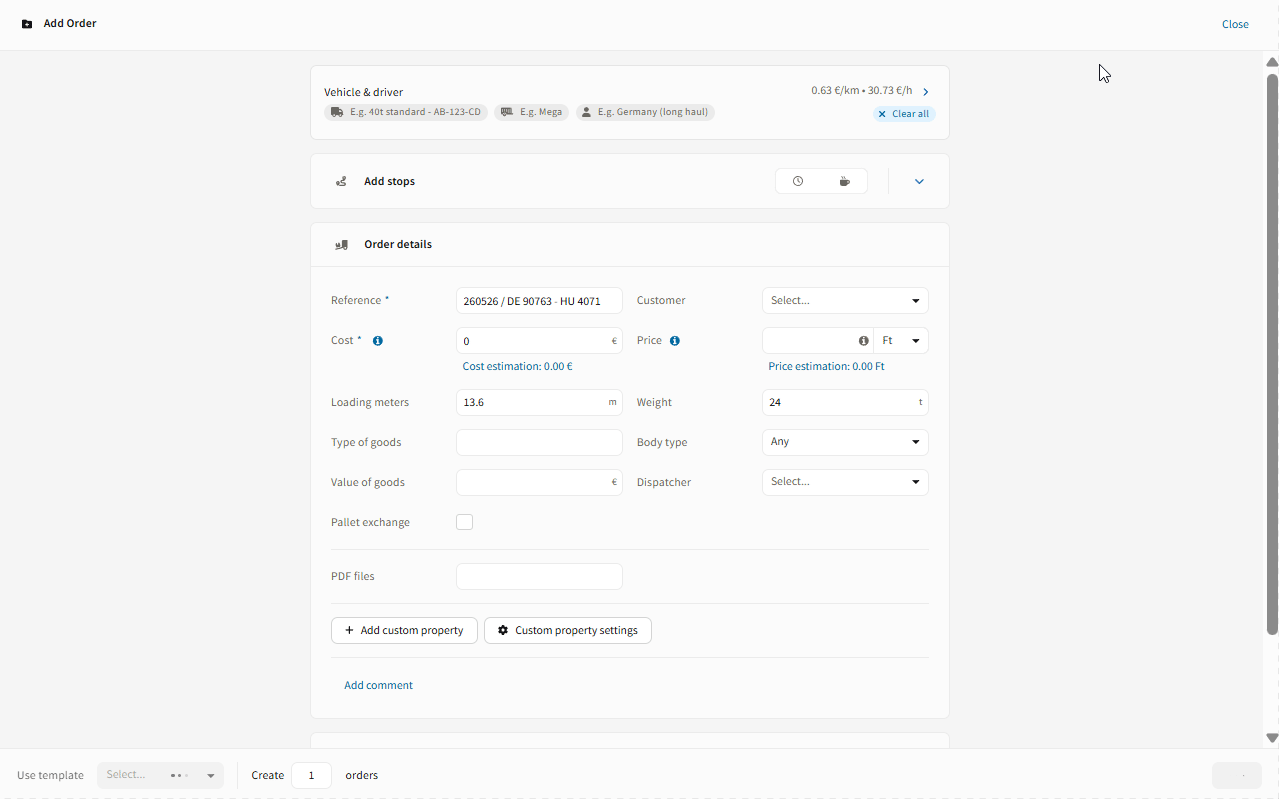
Task: Open the Use template dropdown
Action: click(x=160, y=775)
